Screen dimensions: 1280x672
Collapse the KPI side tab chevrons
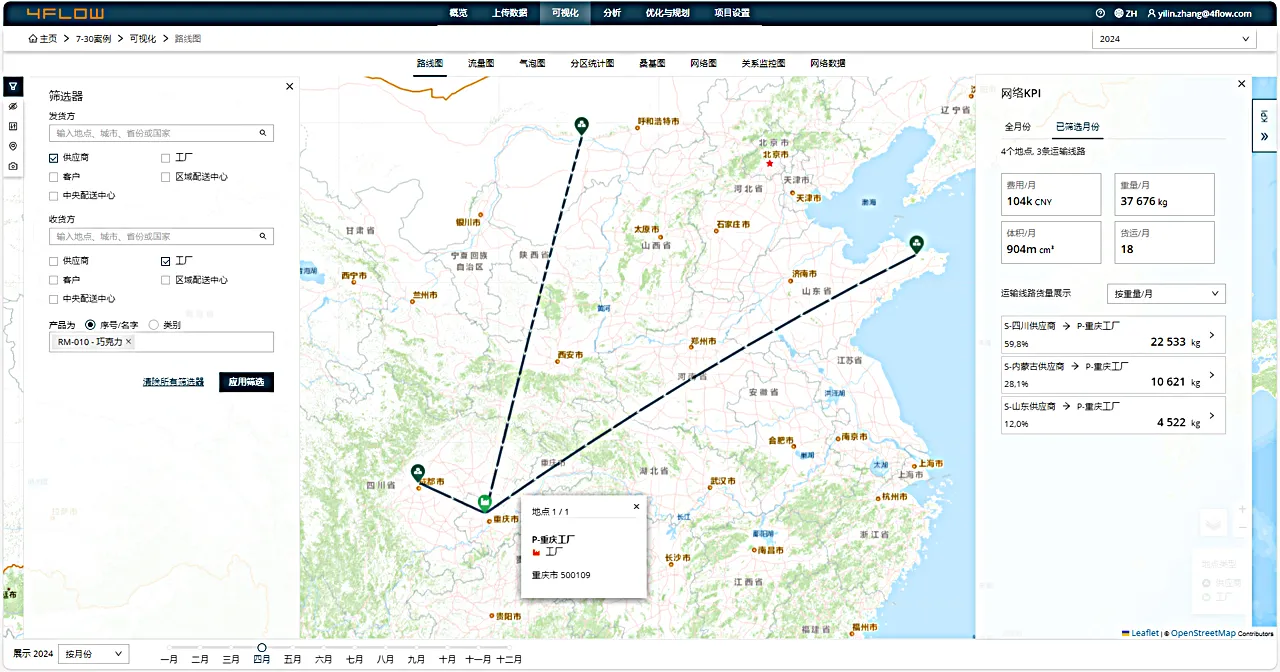(1265, 136)
